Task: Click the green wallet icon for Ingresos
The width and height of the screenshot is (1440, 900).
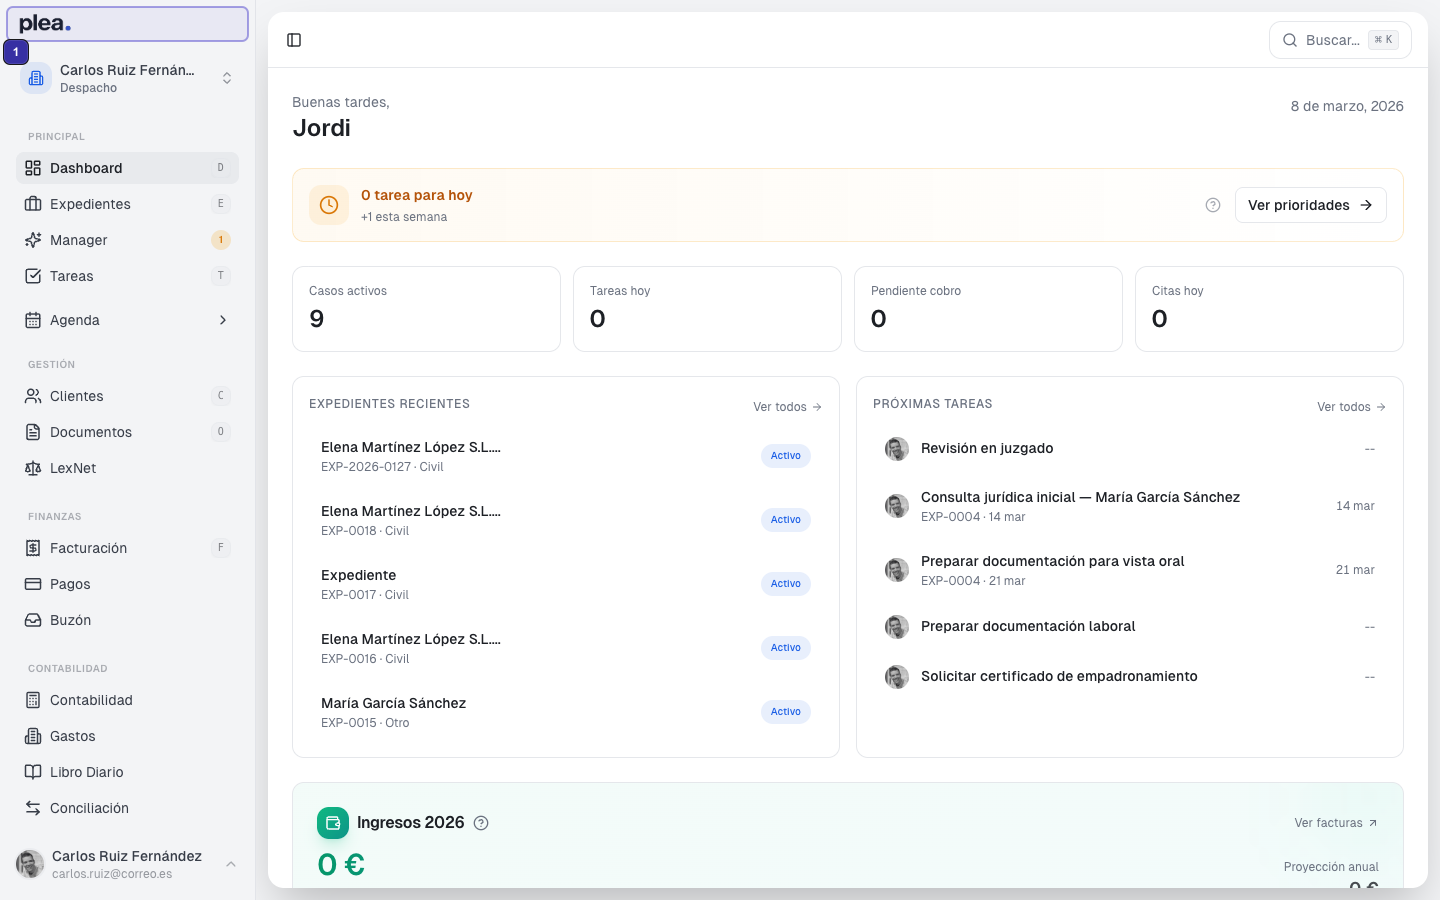Action: pos(333,823)
